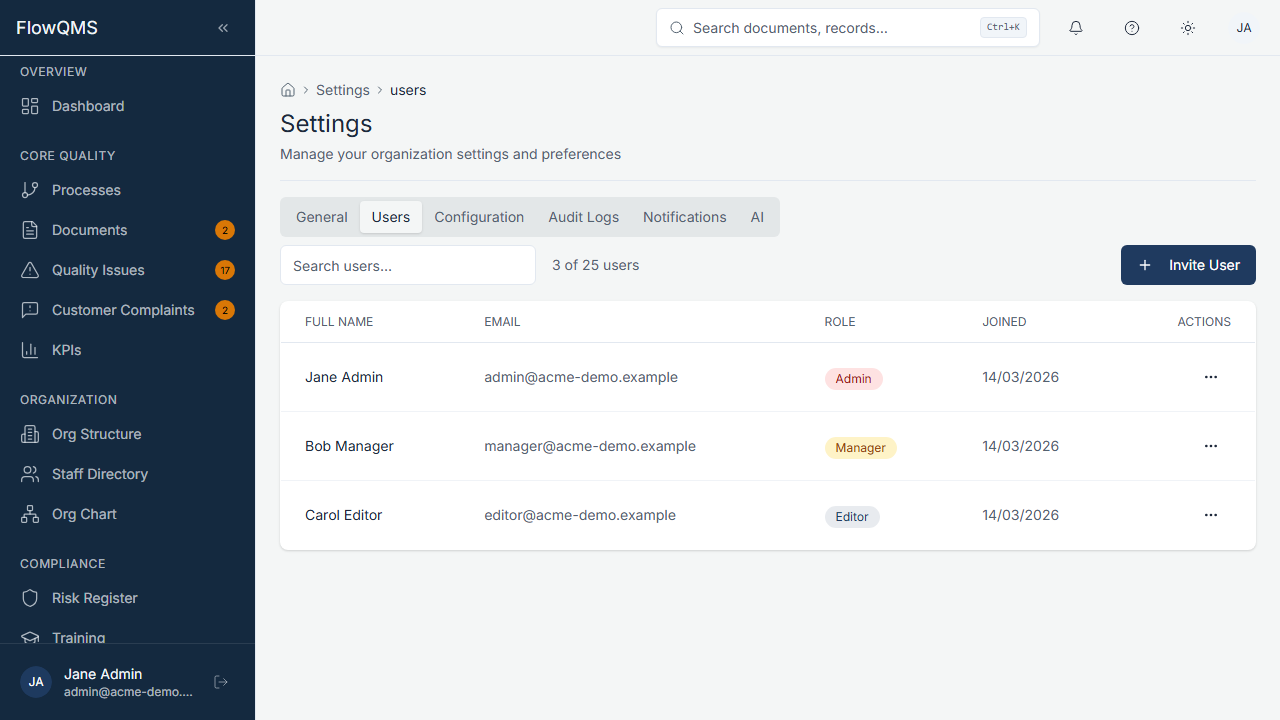Screen dimensions: 1280x720
Task: Open Quality Issues from the sidebar
Action: coord(98,270)
